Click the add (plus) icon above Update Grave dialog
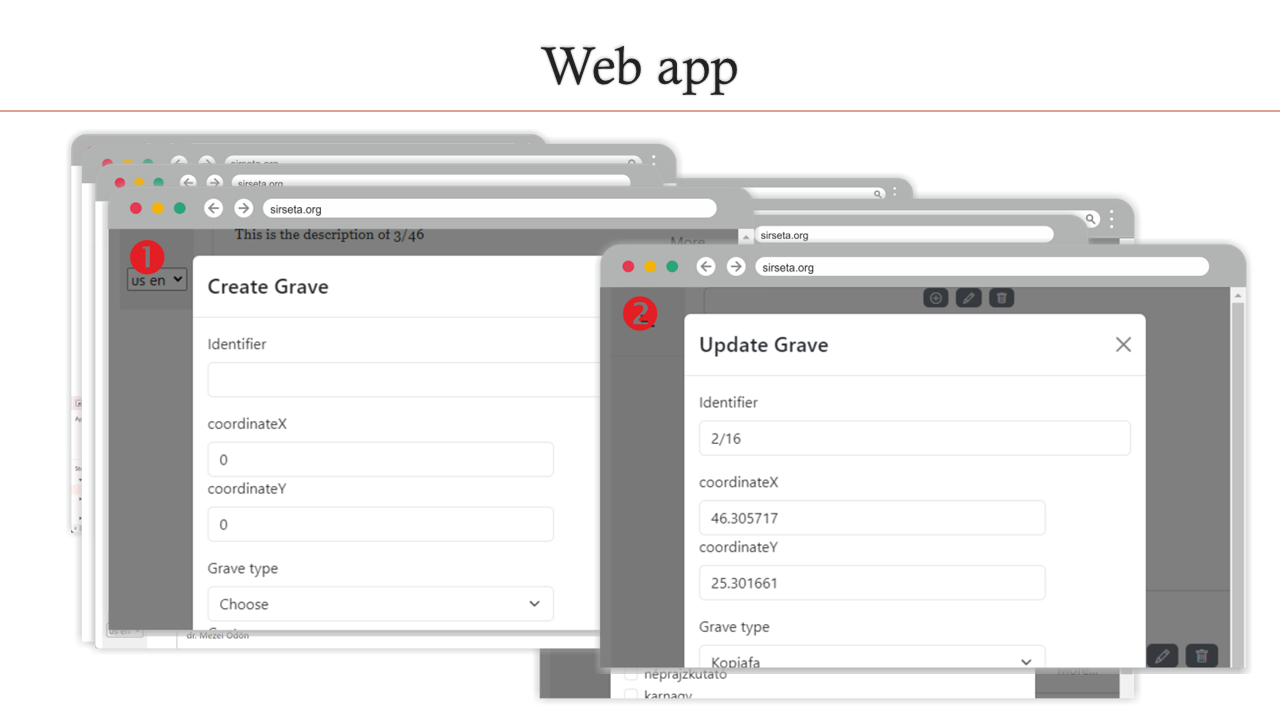Screen dimensions: 1280x720 (x=935, y=298)
